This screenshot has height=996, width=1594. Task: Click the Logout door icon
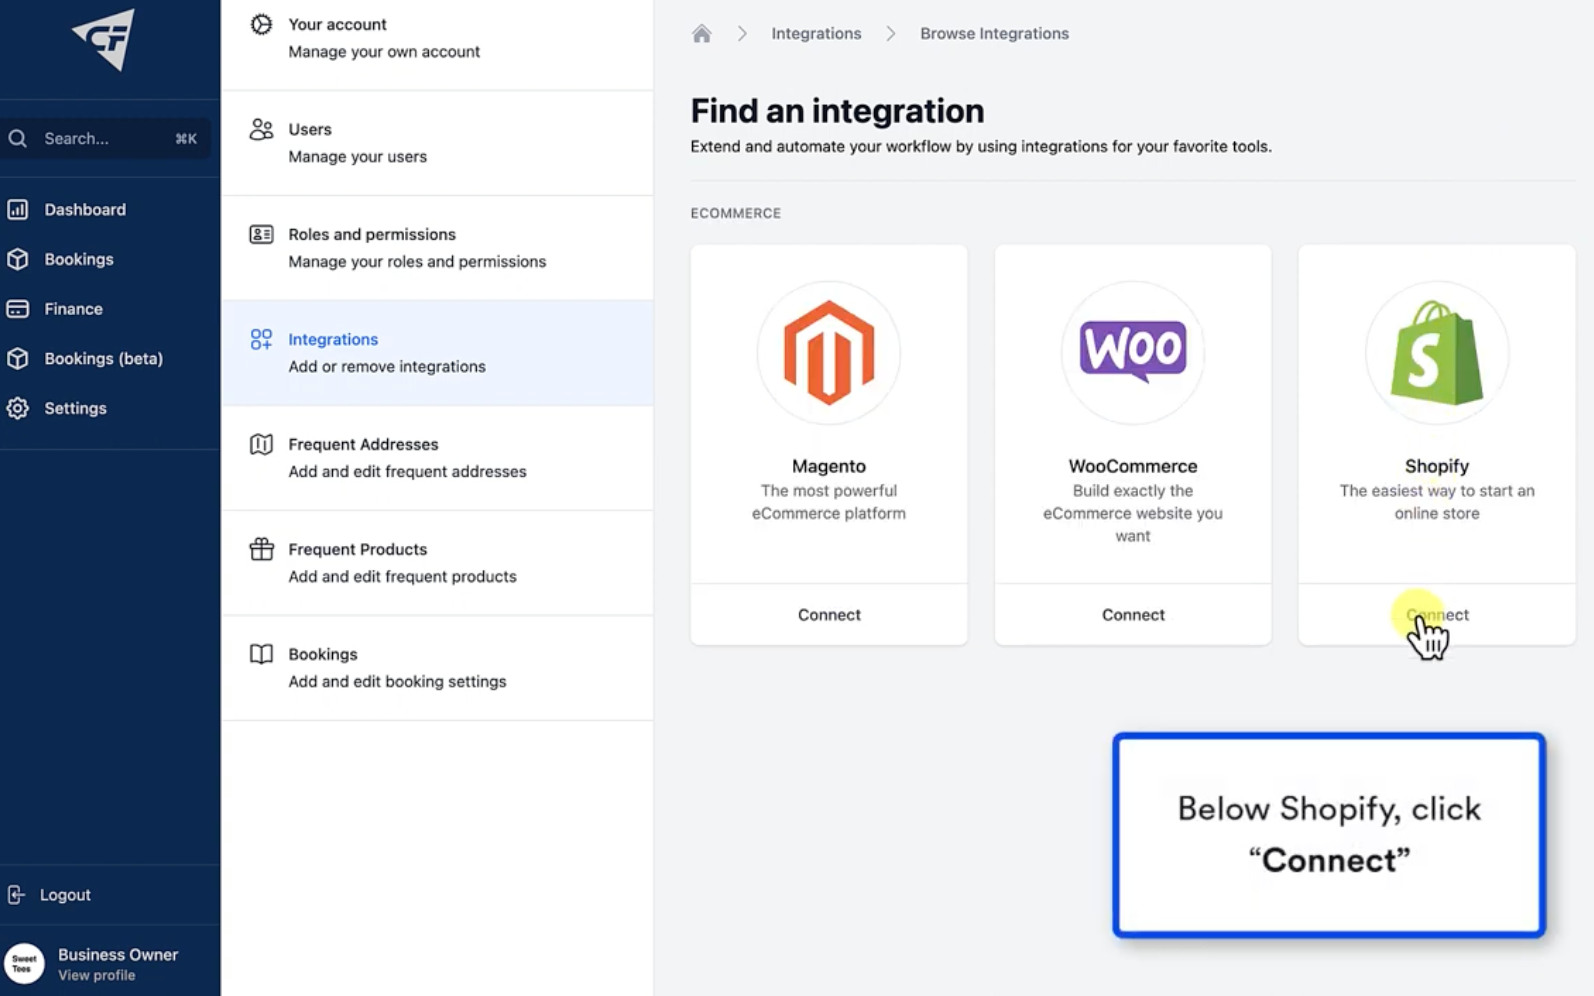[16, 894]
